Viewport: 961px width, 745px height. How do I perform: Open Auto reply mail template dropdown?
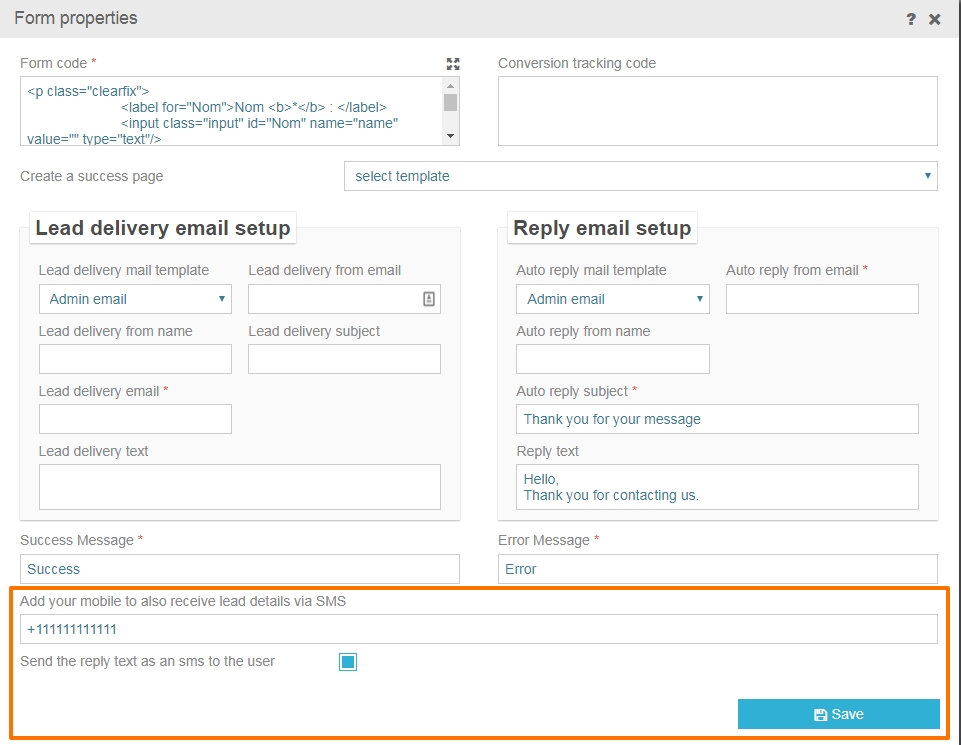[x=613, y=299]
